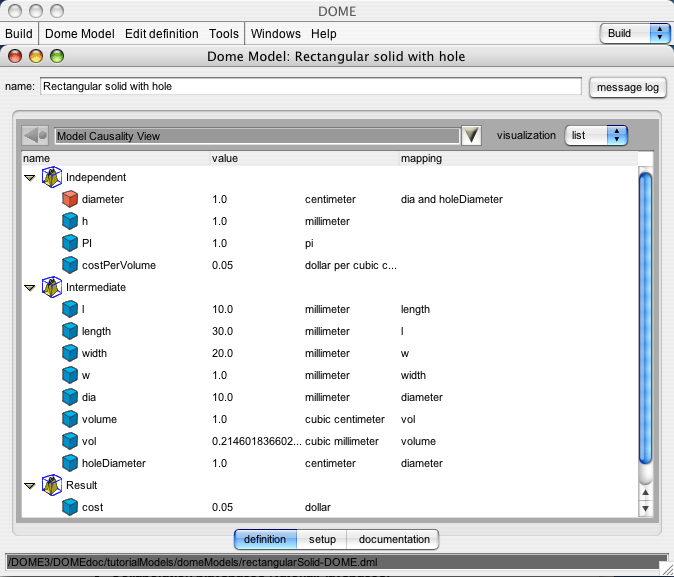Click the Model Causality View combo field
This screenshot has height=577, width=674.
(x=257, y=136)
